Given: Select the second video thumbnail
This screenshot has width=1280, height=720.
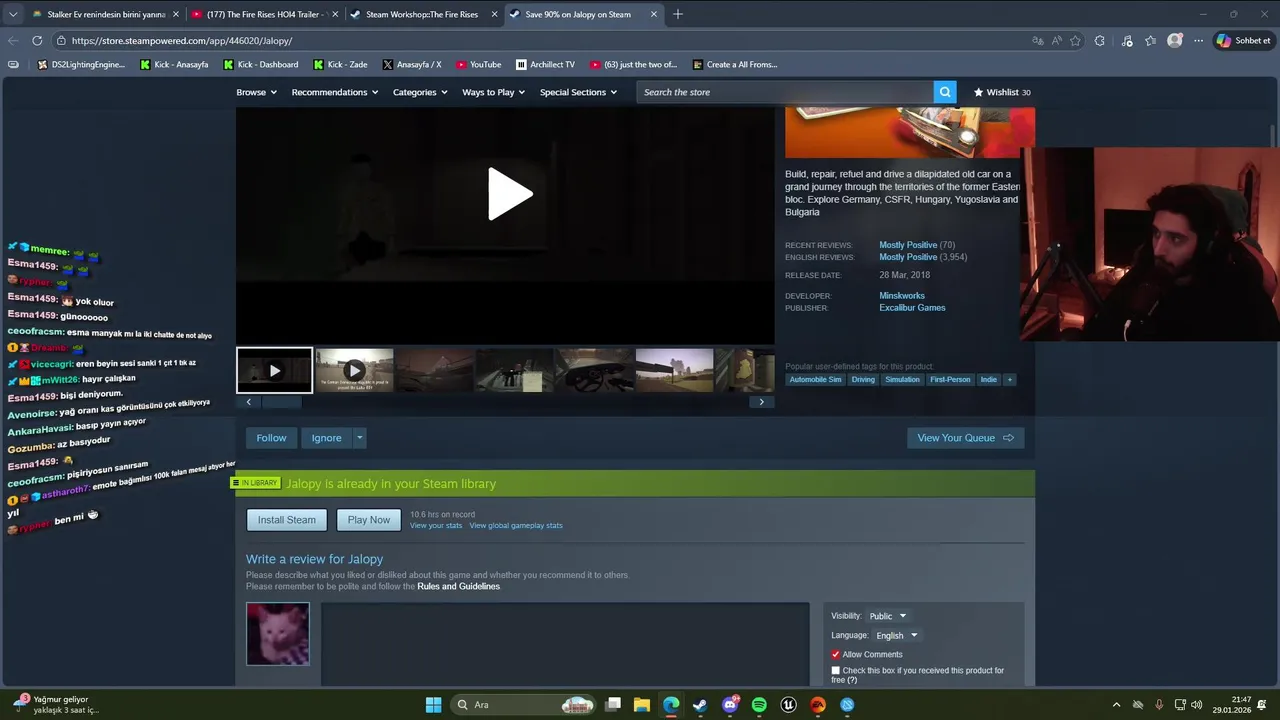Looking at the screenshot, I should pyautogui.click(x=354, y=370).
